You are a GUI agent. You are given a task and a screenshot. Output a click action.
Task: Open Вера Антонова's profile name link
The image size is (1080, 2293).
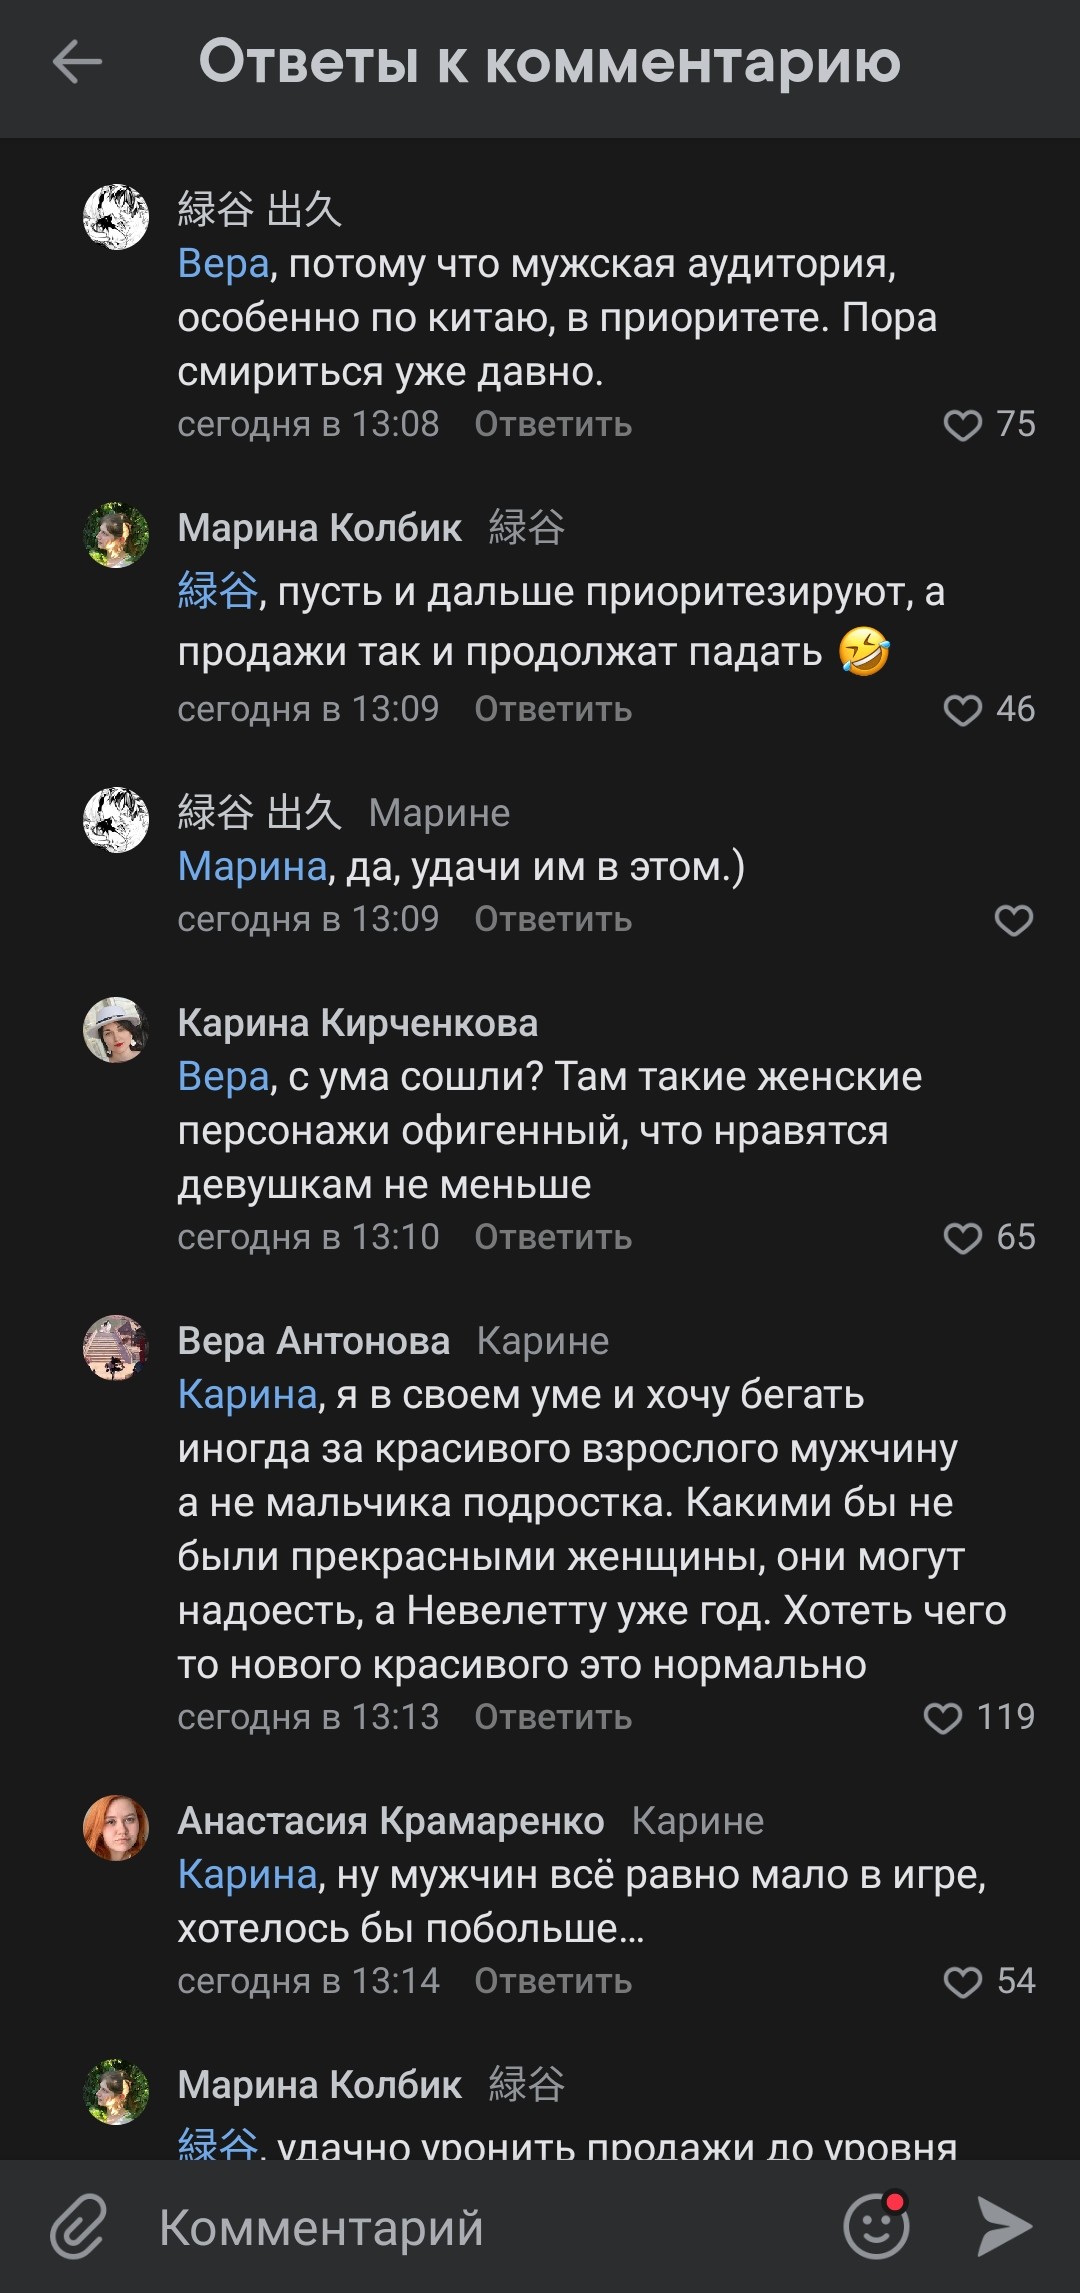tap(313, 1341)
